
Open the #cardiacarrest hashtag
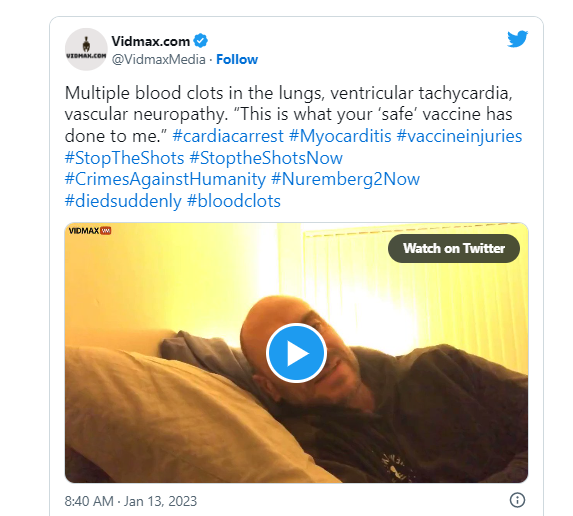(228, 136)
